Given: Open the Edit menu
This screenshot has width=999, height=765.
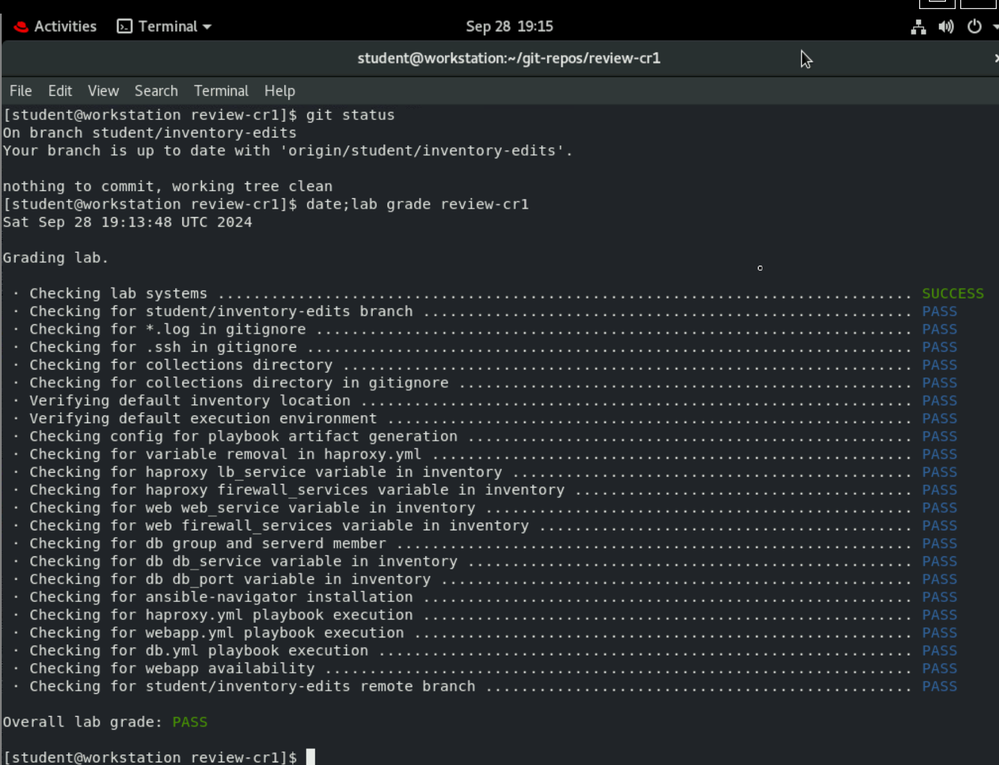Looking at the screenshot, I should (60, 91).
